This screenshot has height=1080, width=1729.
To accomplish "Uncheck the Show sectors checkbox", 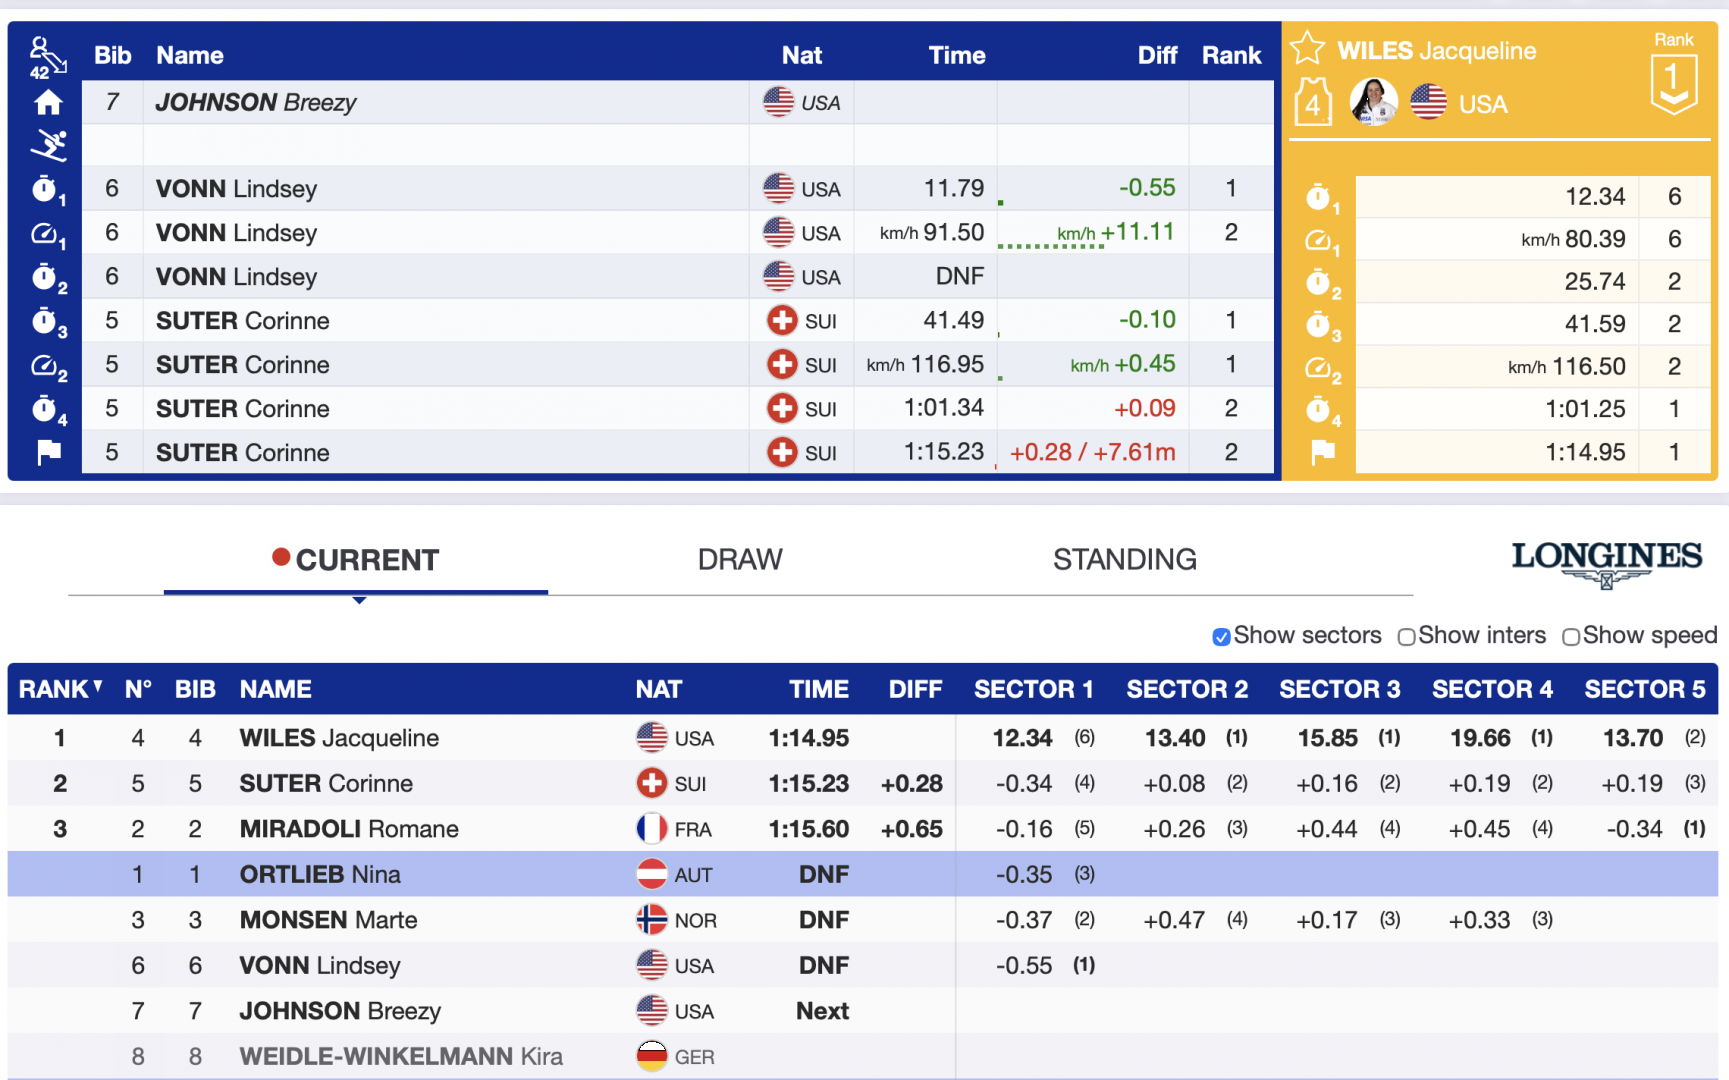I will coord(1221,637).
